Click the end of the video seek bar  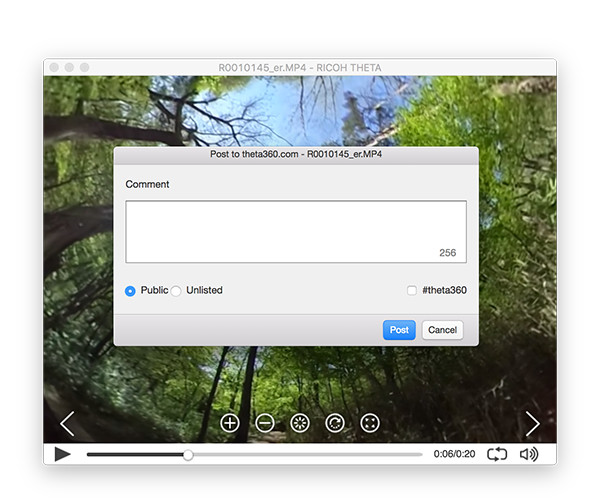(x=420, y=454)
